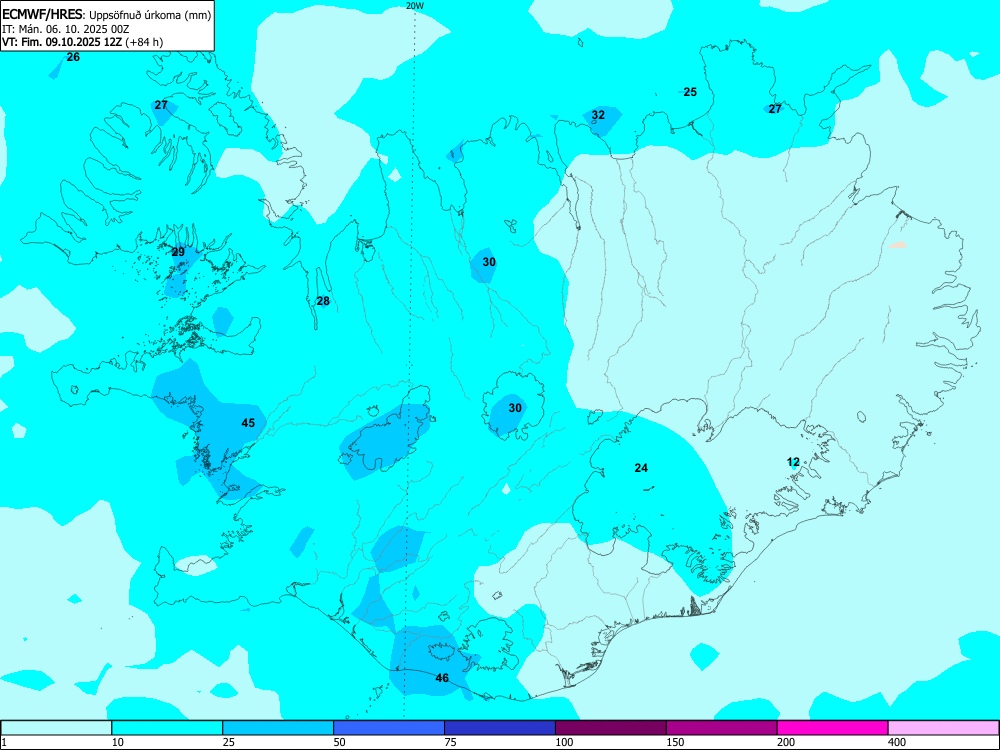Select the light-pink 400+ mm legend swatch
This screenshot has height=750, width=1000.
[x=944, y=728]
